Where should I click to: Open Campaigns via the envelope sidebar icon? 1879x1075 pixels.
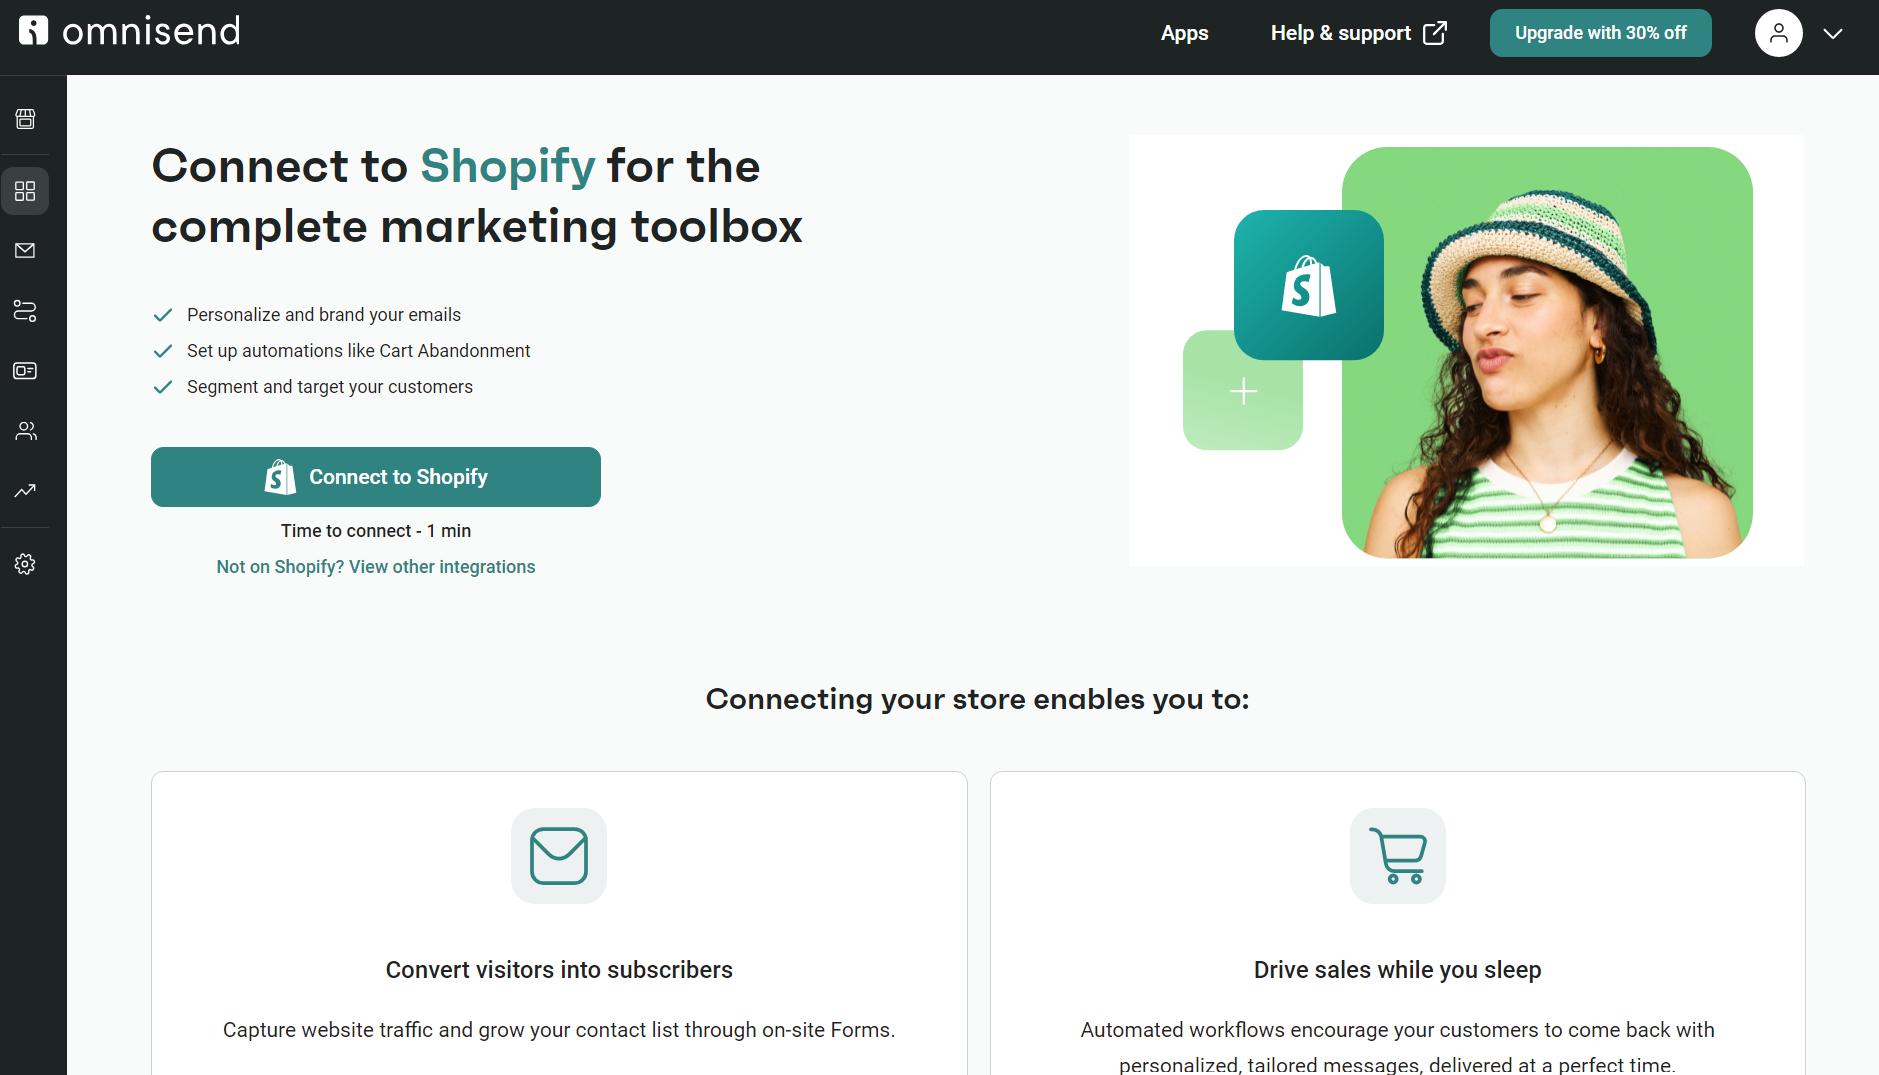[25, 250]
